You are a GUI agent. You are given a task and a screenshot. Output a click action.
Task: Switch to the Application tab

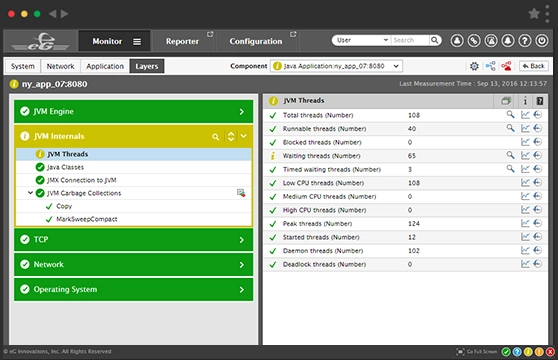(105, 66)
